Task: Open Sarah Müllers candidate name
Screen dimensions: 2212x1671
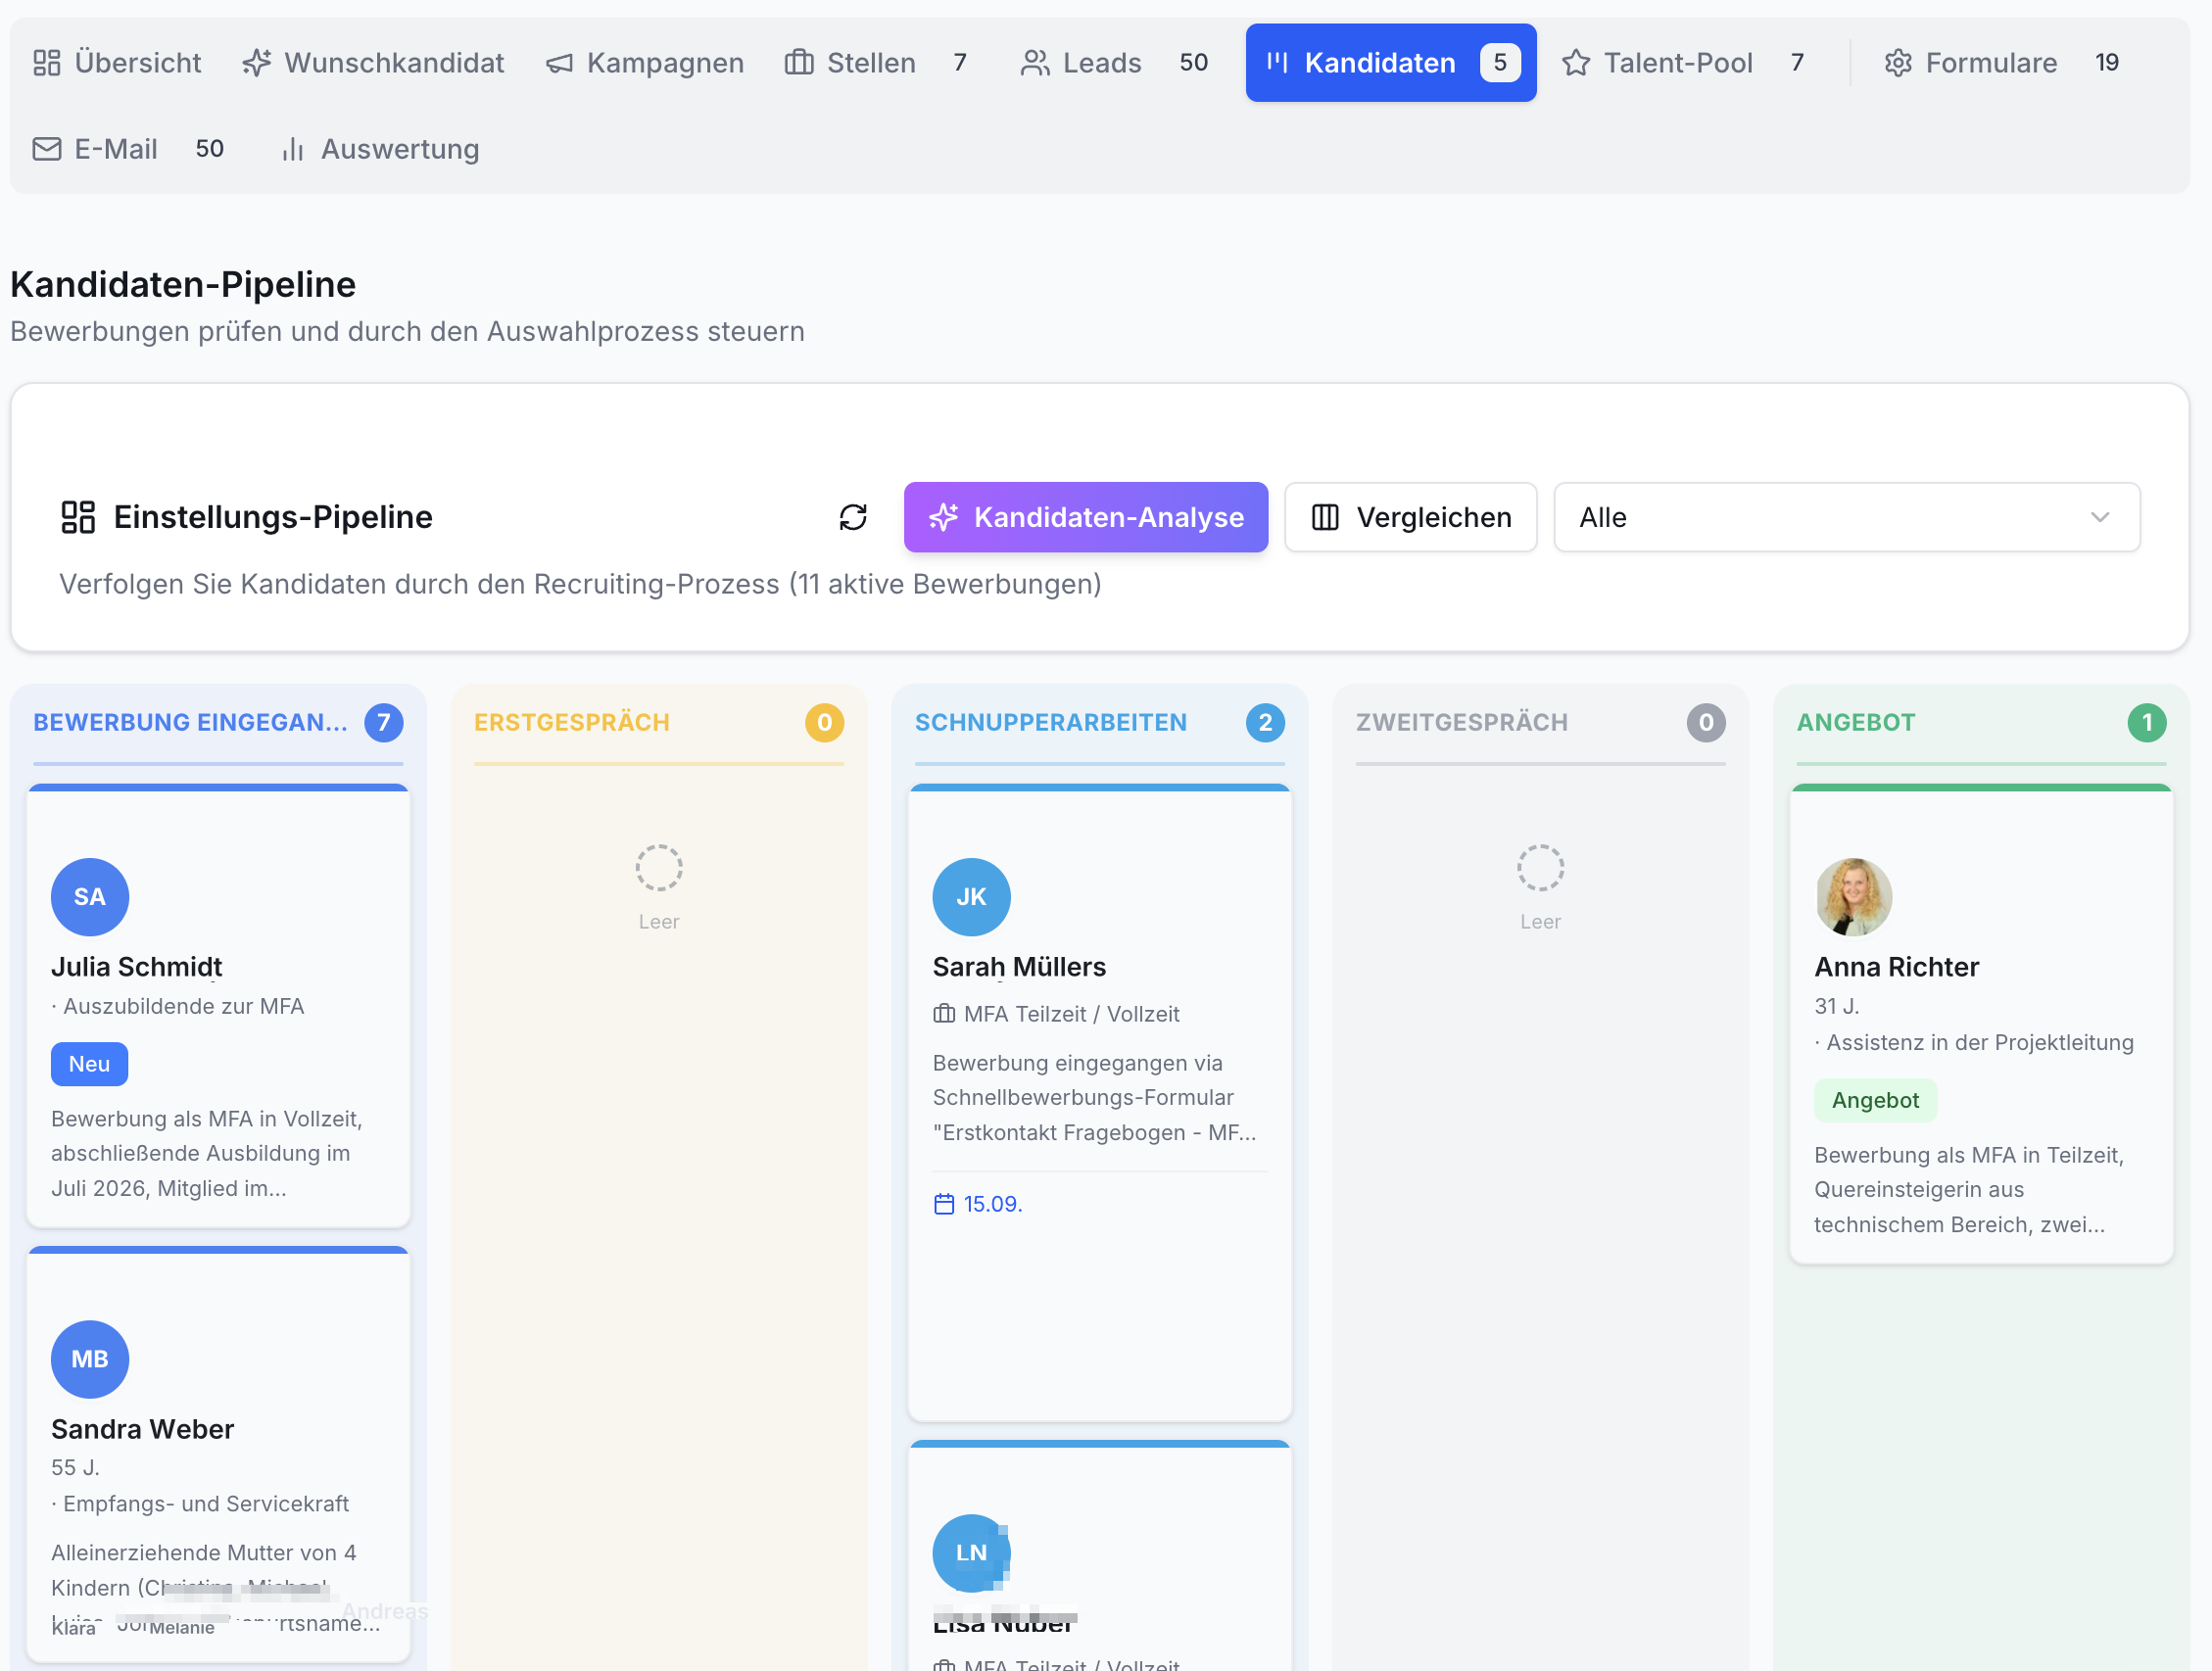Action: pyautogui.click(x=1019, y=966)
